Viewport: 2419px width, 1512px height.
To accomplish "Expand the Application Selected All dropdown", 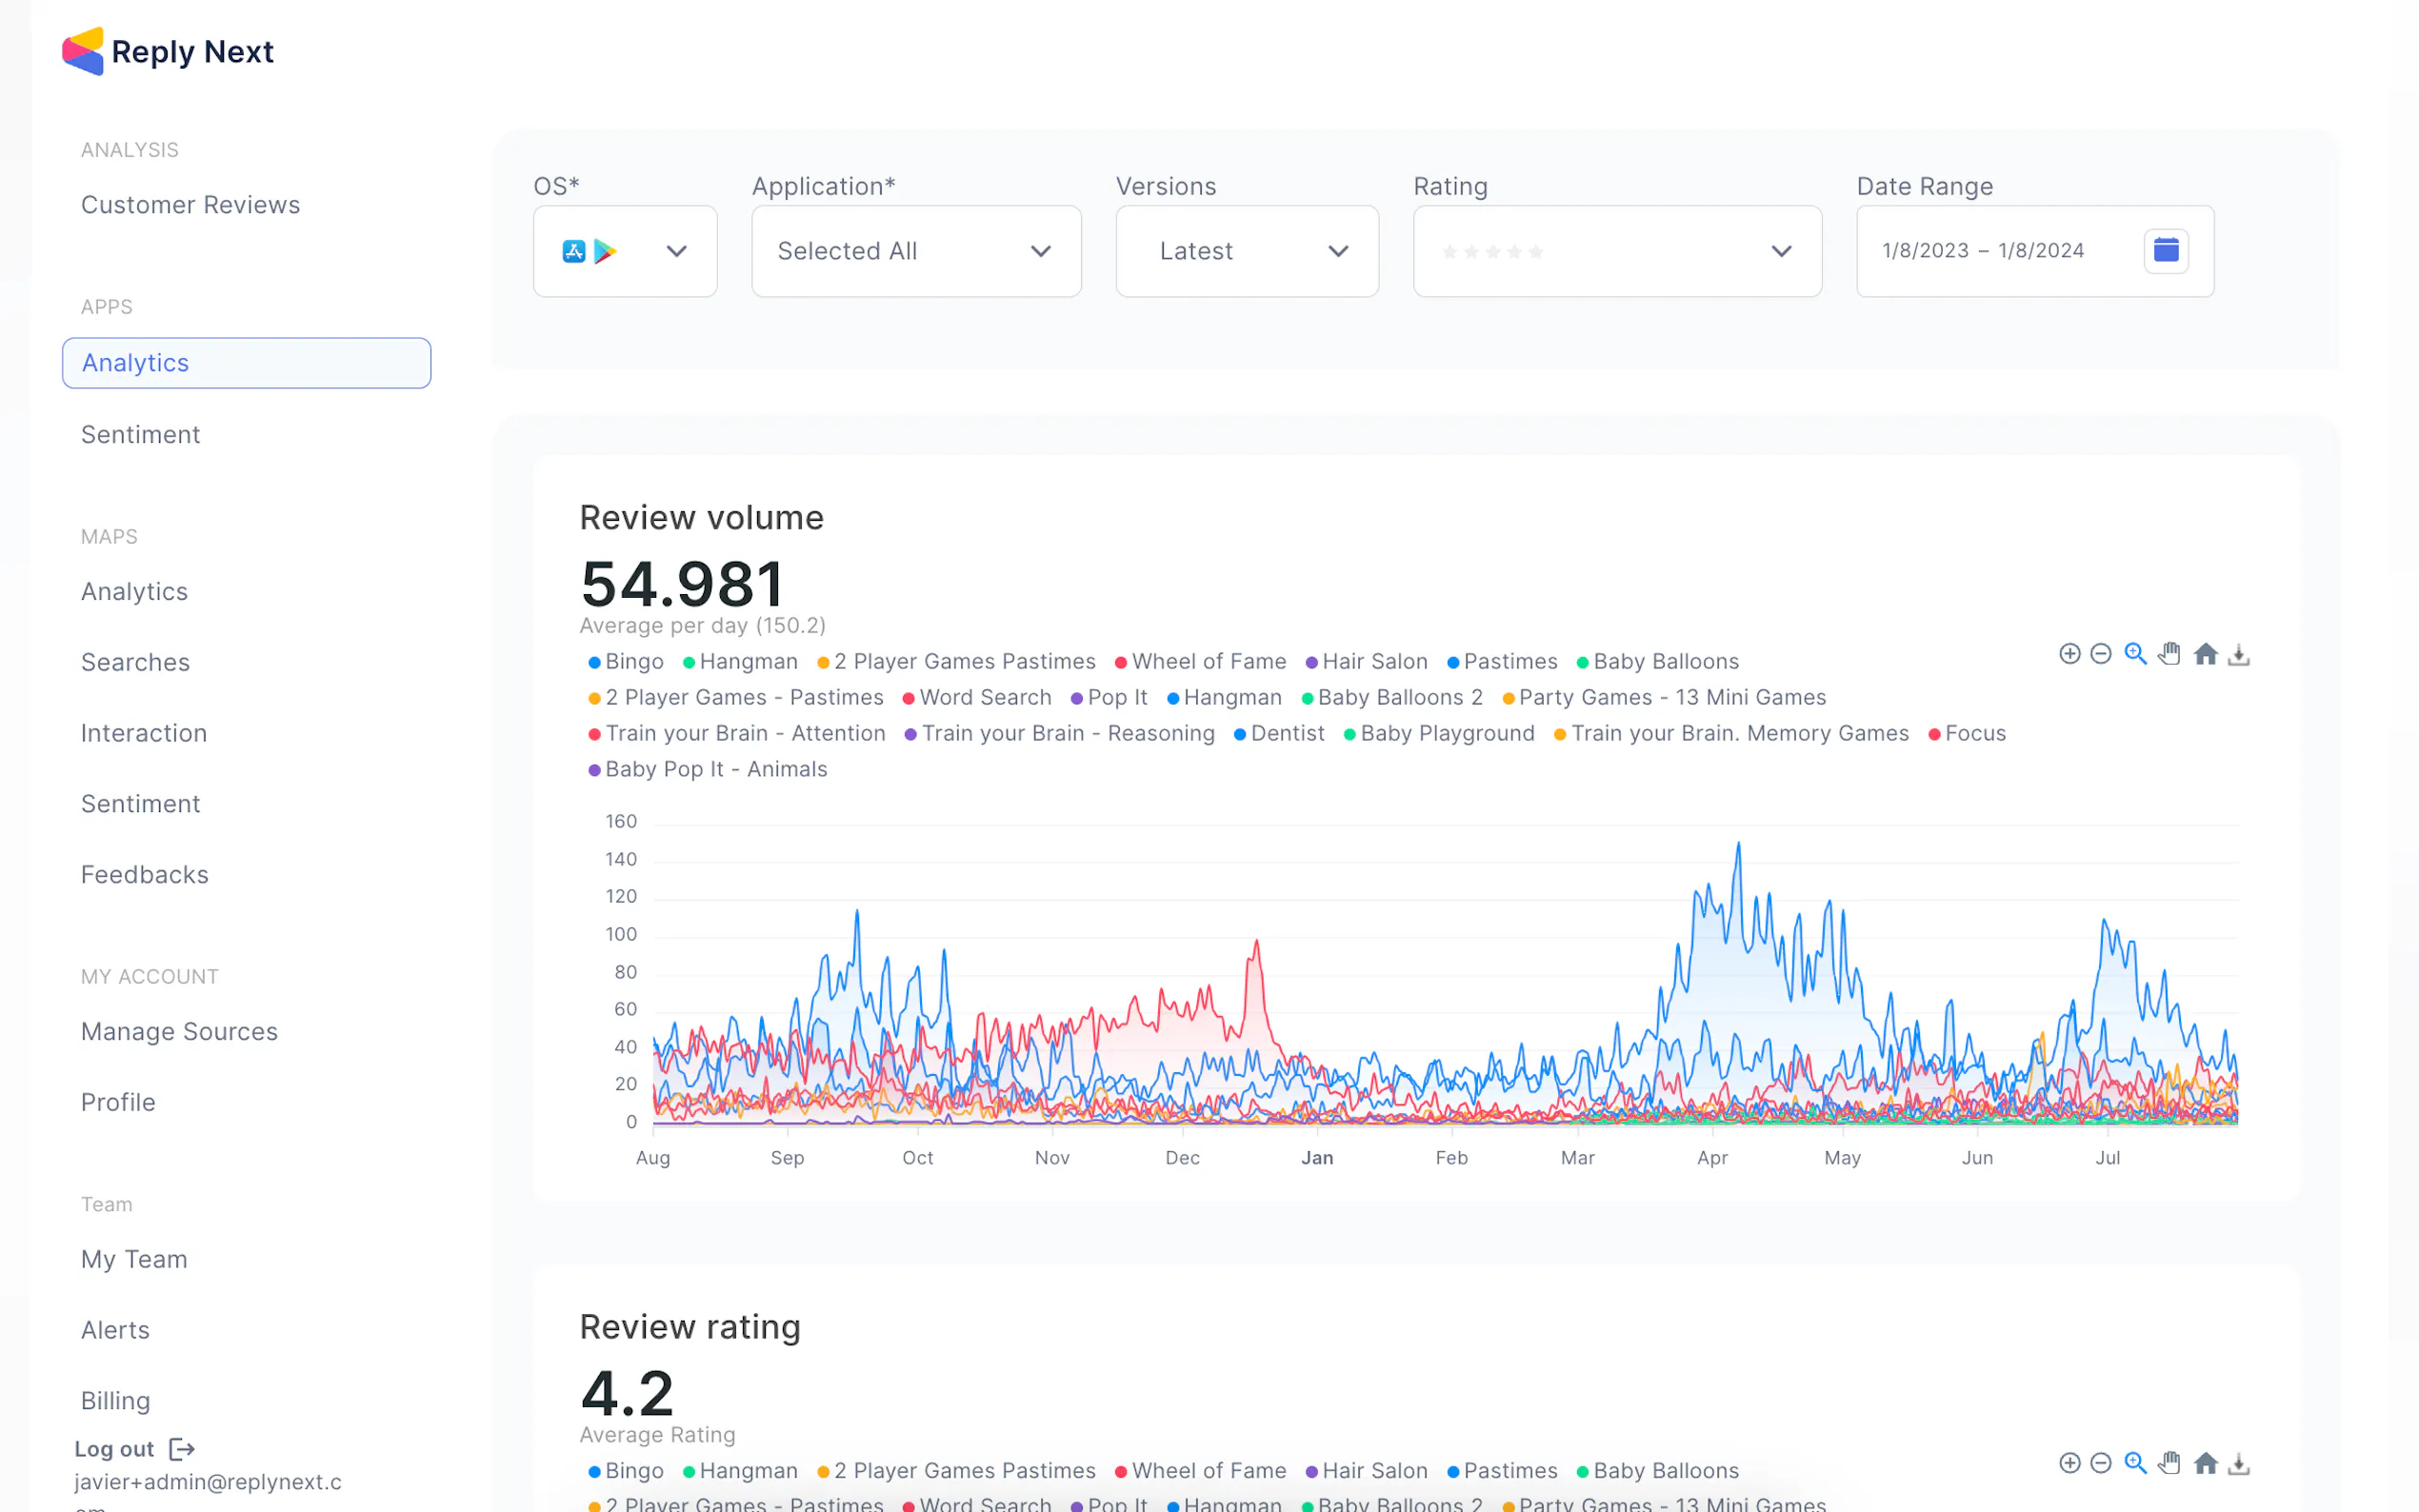I will click(916, 251).
